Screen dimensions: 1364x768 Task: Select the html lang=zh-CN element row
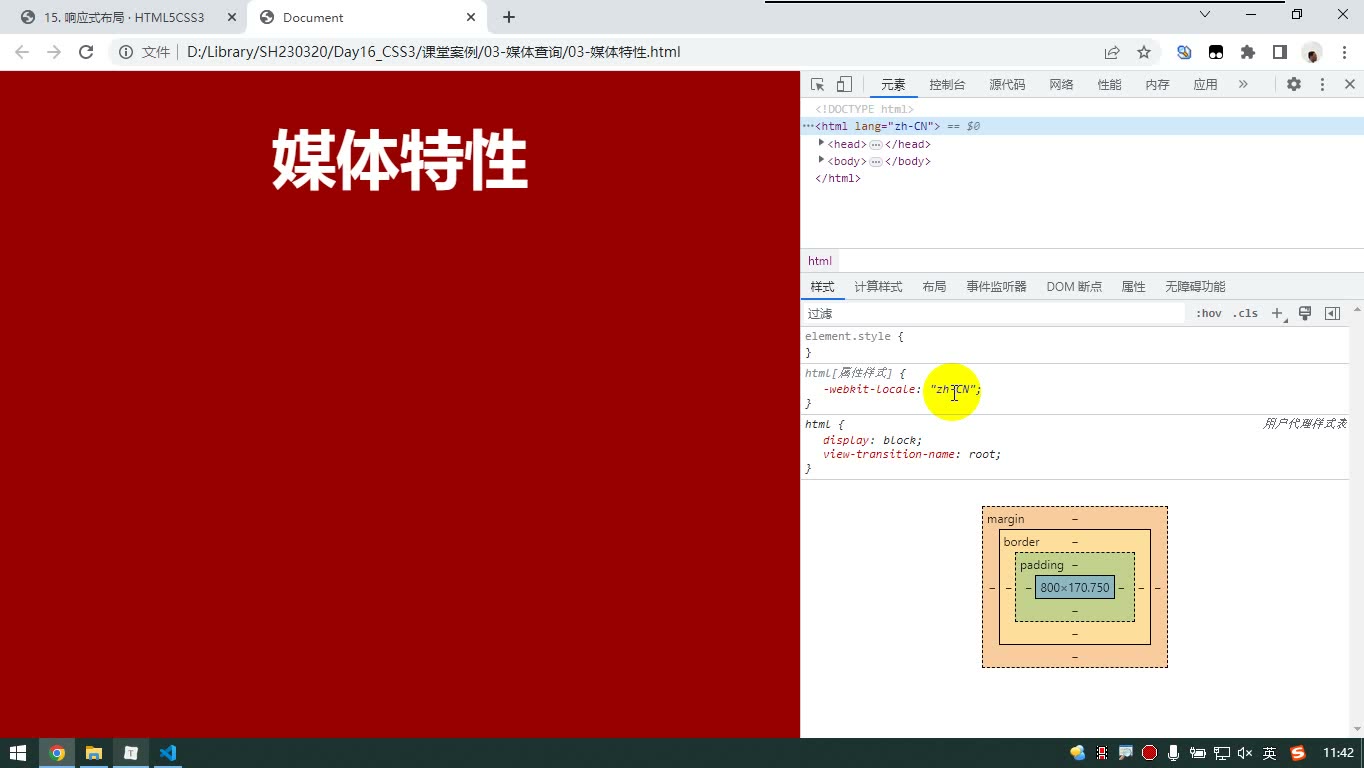tap(1082, 126)
